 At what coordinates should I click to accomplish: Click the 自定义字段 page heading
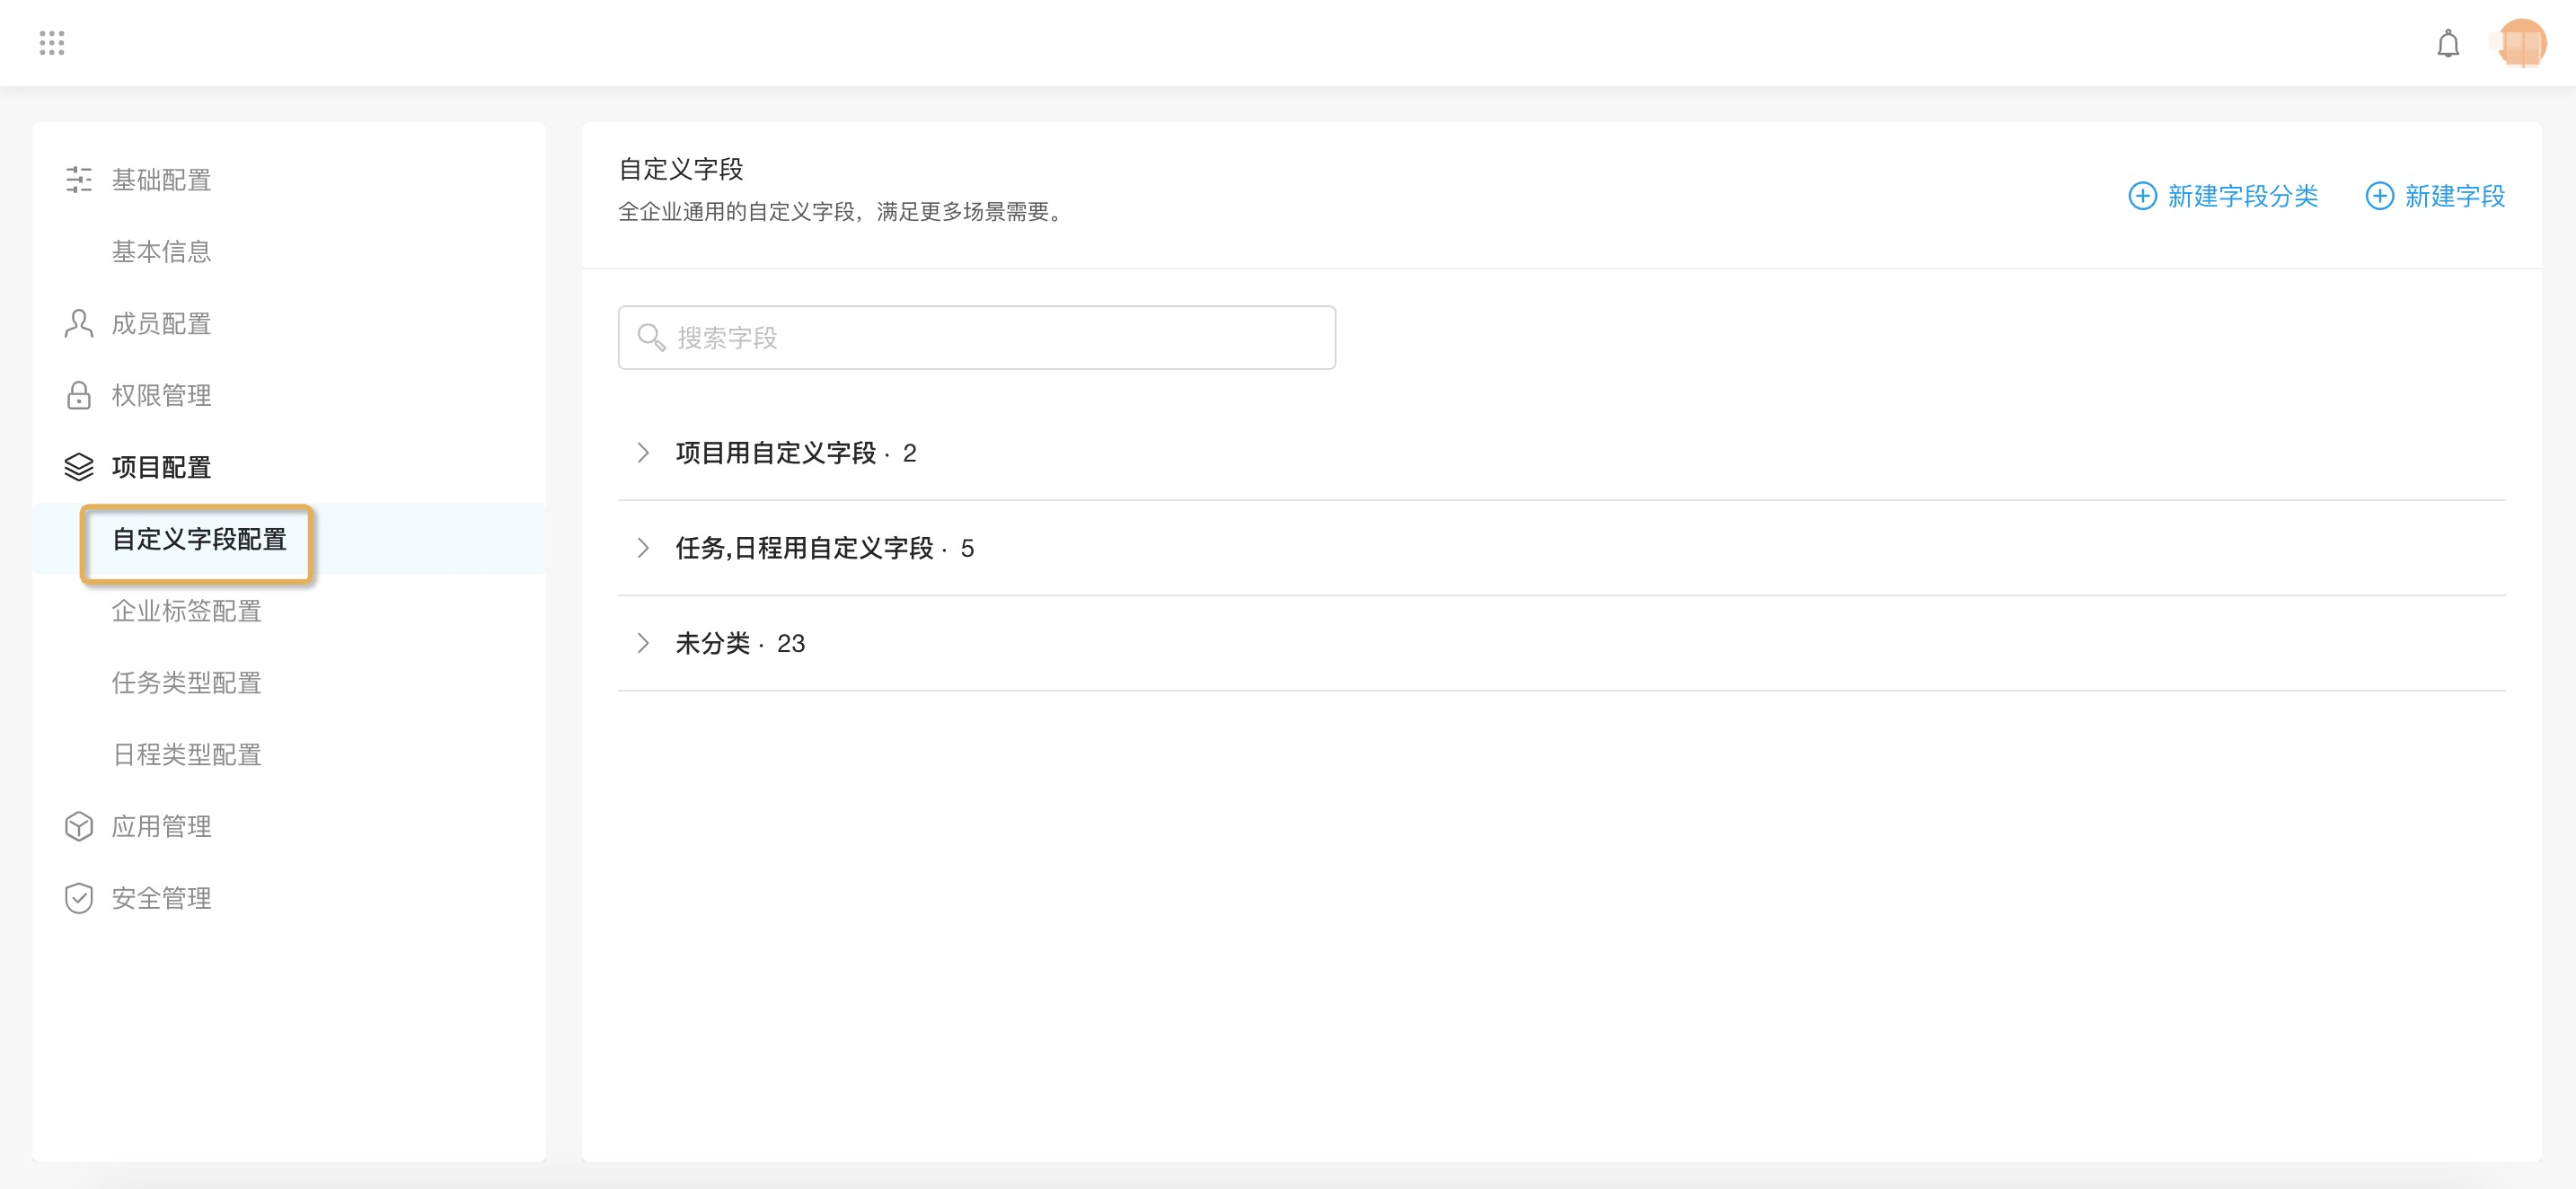tap(681, 169)
